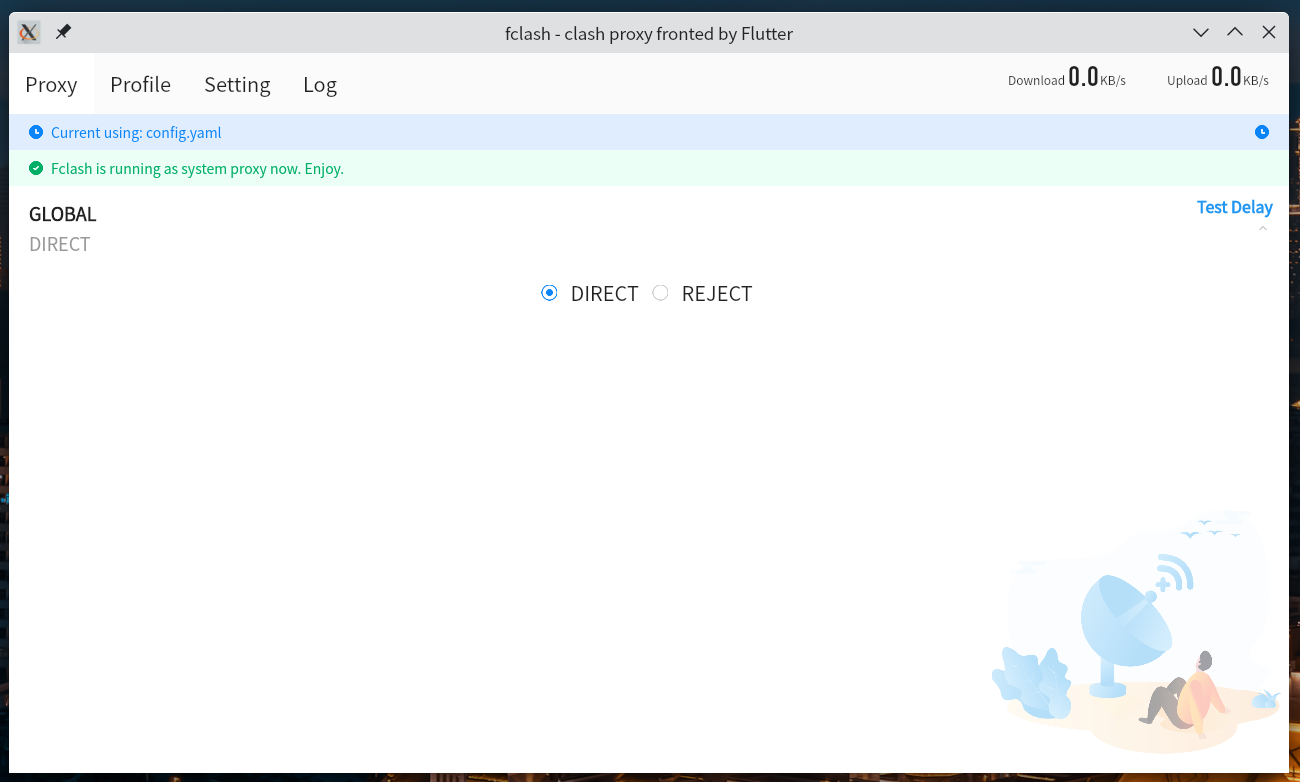Click the Download speed indicator
The width and height of the screenshot is (1300, 782).
(1067, 77)
